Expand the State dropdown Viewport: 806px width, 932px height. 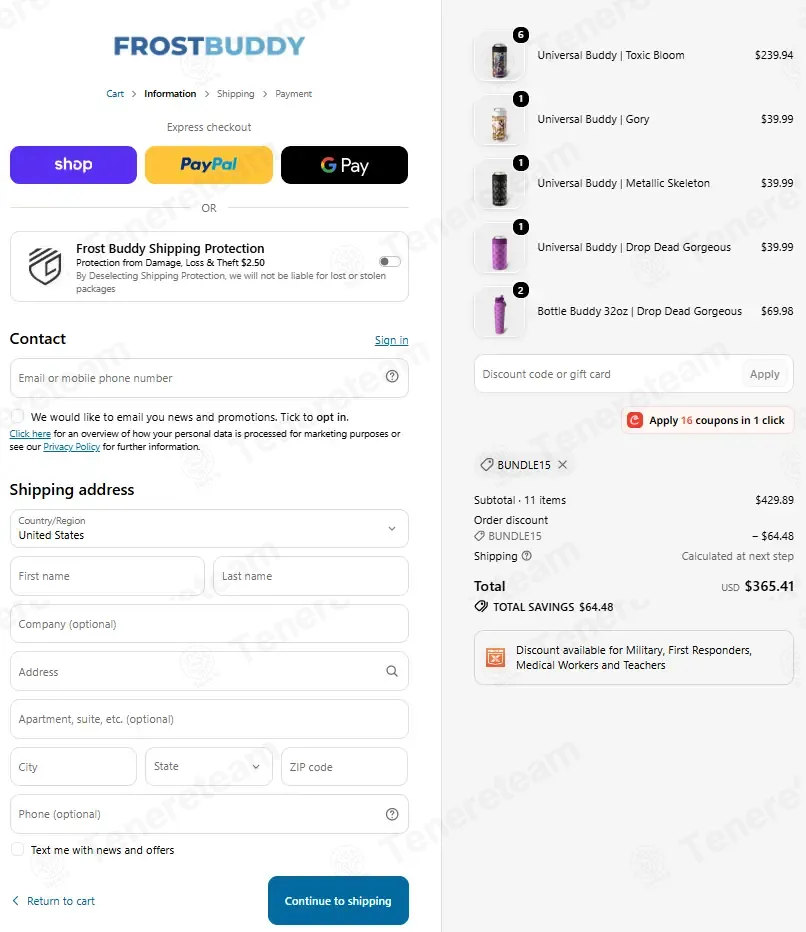(209, 766)
